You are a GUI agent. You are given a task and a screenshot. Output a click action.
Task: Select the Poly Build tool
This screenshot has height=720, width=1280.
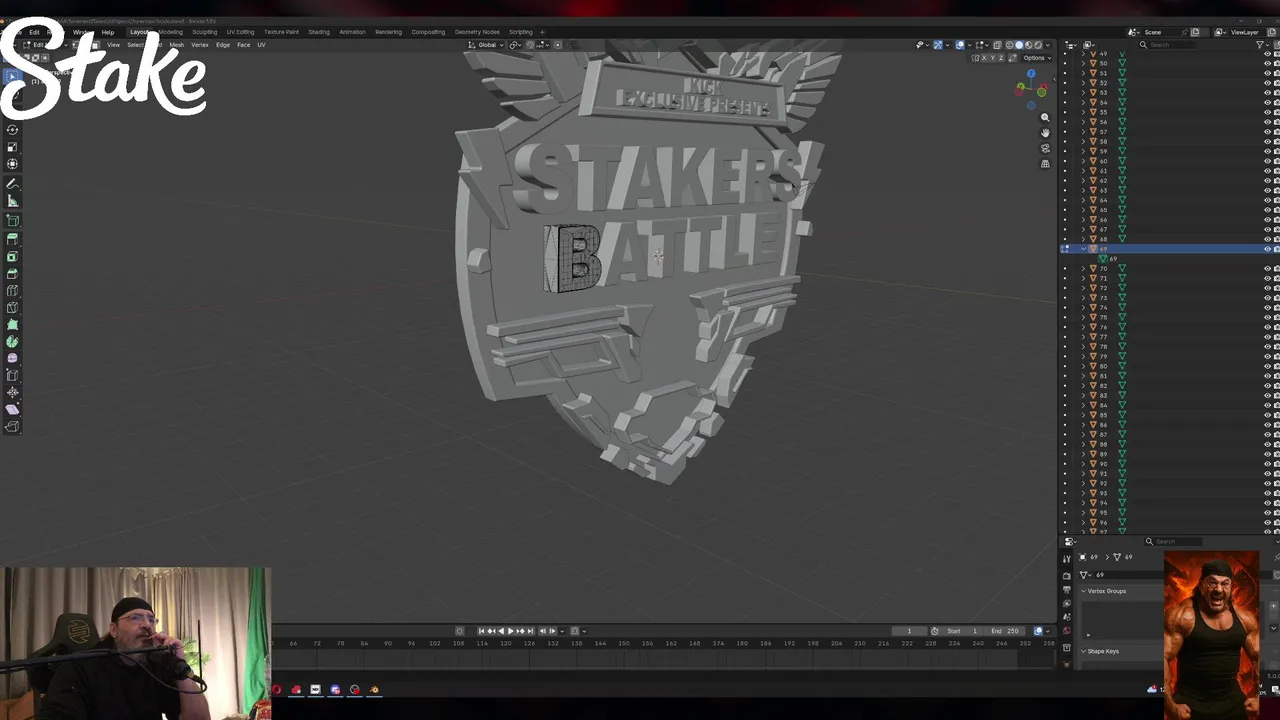point(12,325)
